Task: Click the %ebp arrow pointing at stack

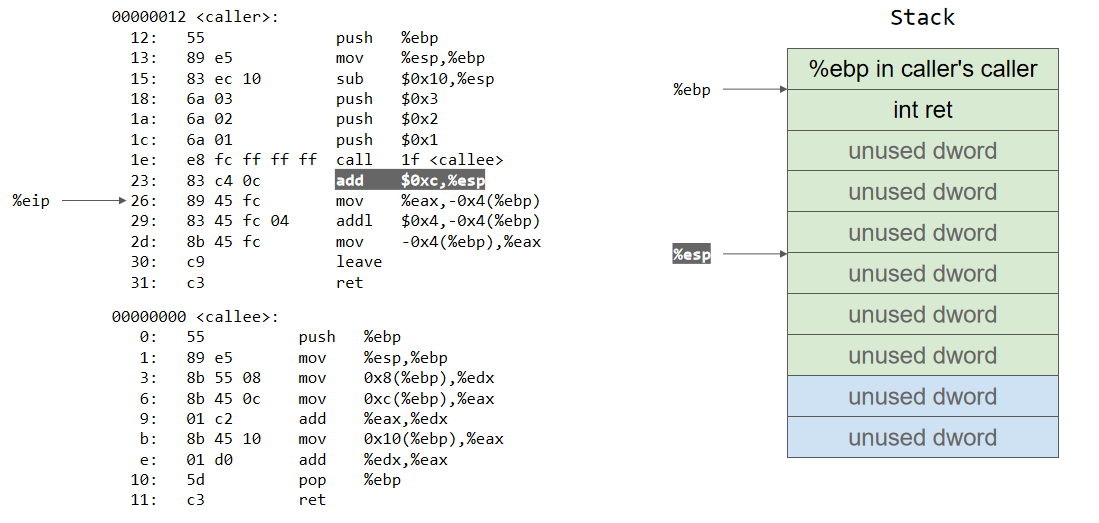Action: (754, 90)
